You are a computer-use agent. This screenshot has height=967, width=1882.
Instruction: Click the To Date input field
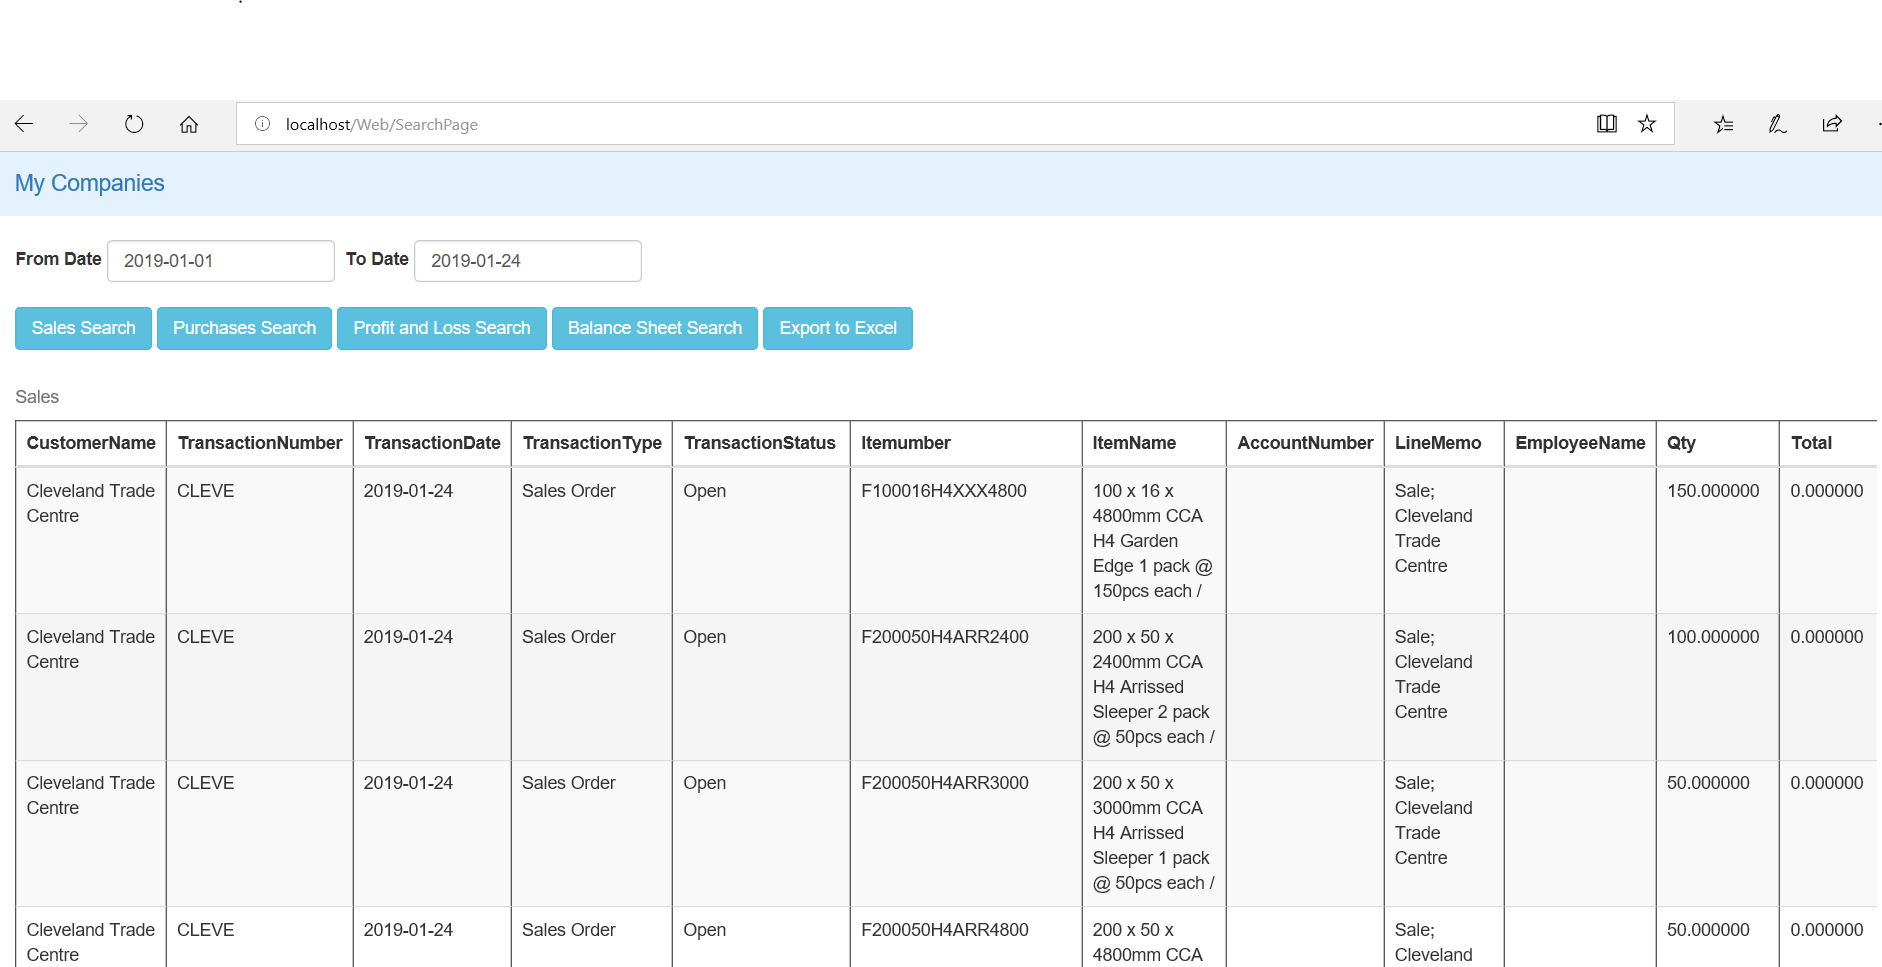click(527, 261)
